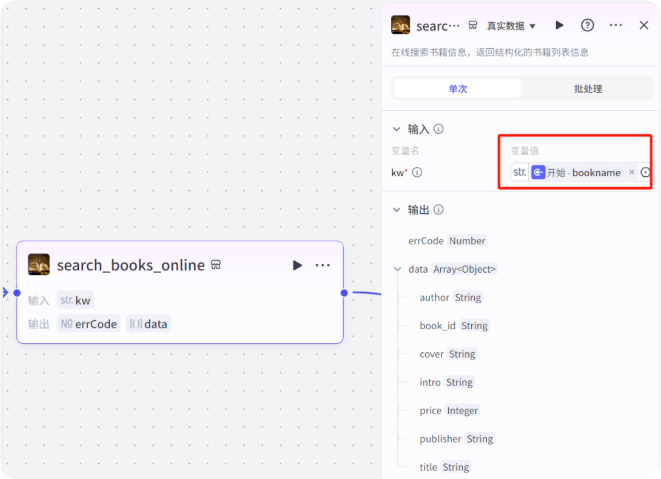Open the variable selector icon beside bookname
661x479 pixels.
tap(645, 172)
